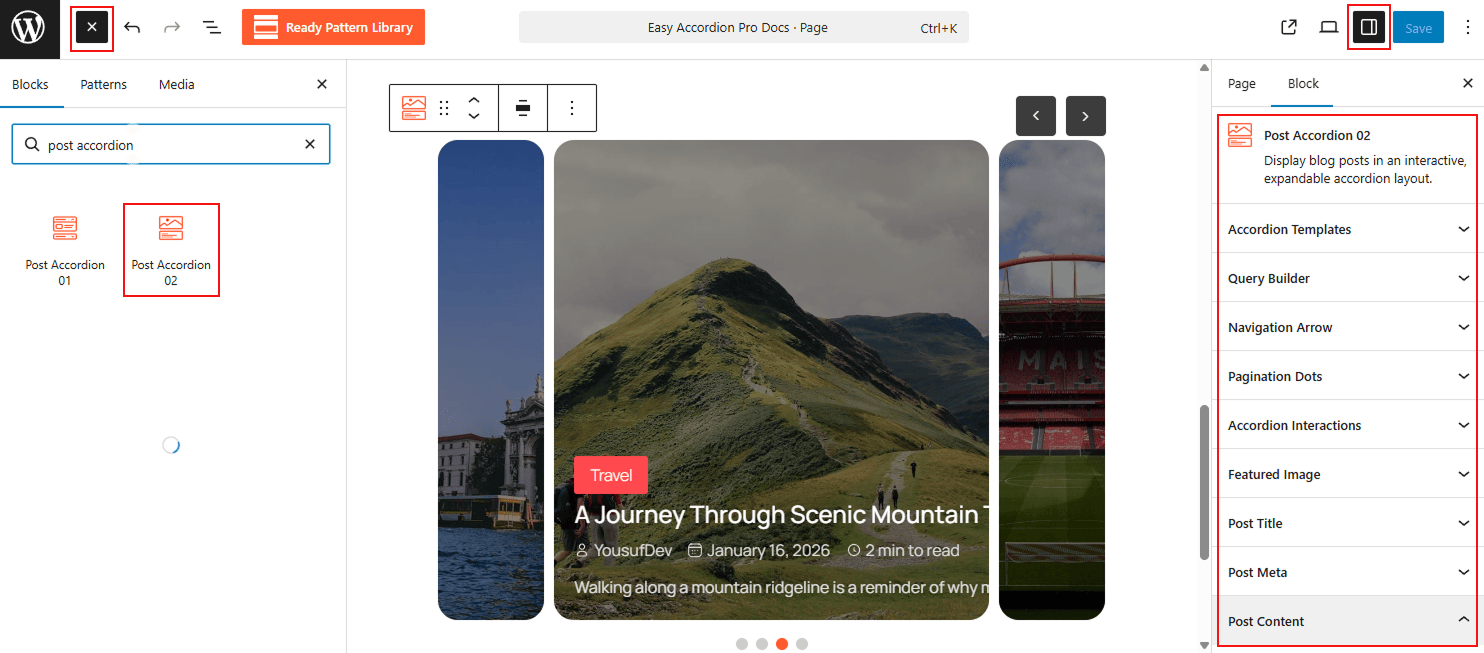Open page preview in new tab
Image resolution: width=1484 pixels, height=653 pixels.
pyautogui.click(x=1289, y=28)
